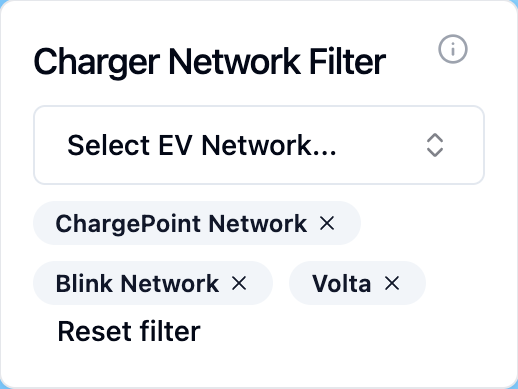This screenshot has height=389, width=518.
Task: Focus the EV Network selection field
Action: (x=259, y=145)
